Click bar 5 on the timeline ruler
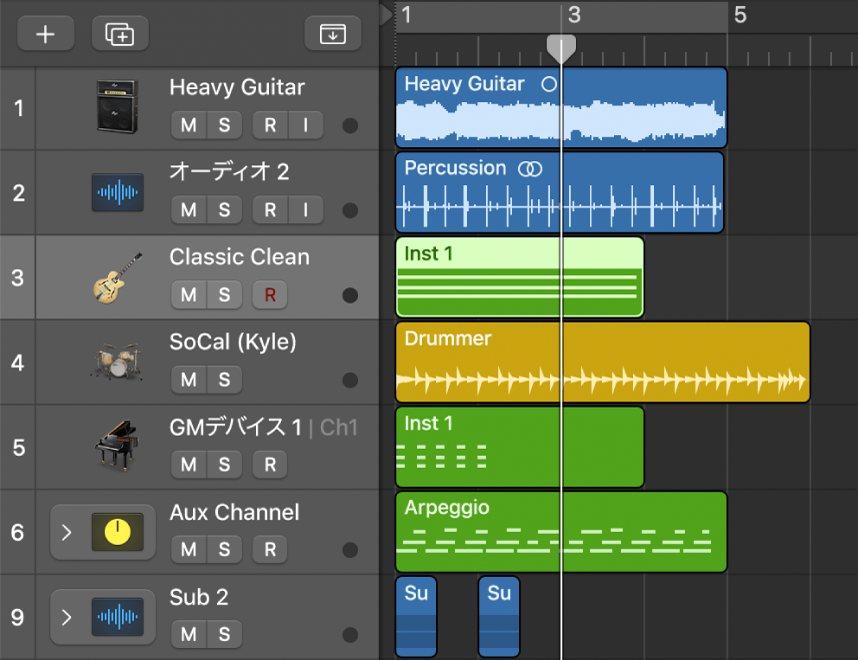Screen dimensions: 859x660 pos(739,15)
